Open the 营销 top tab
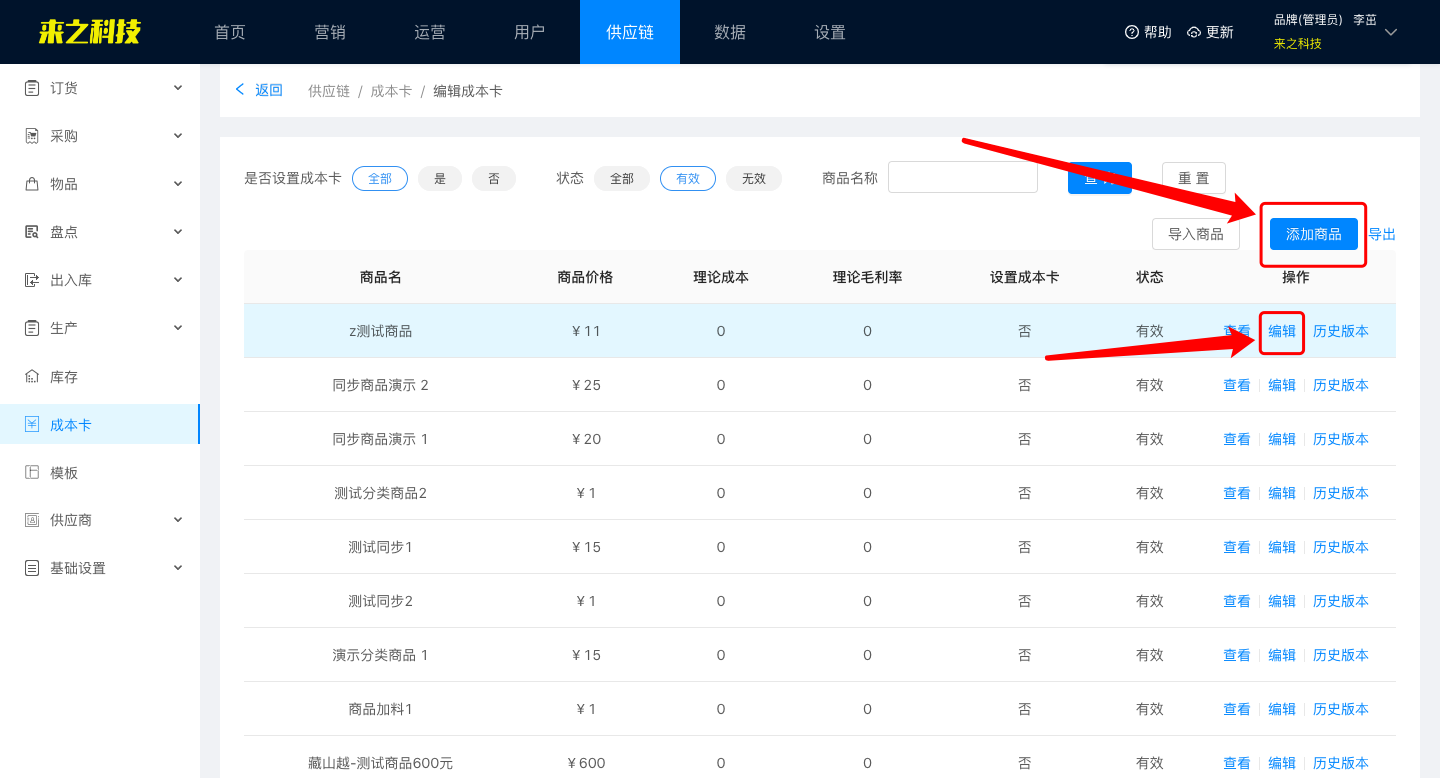 (330, 32)
